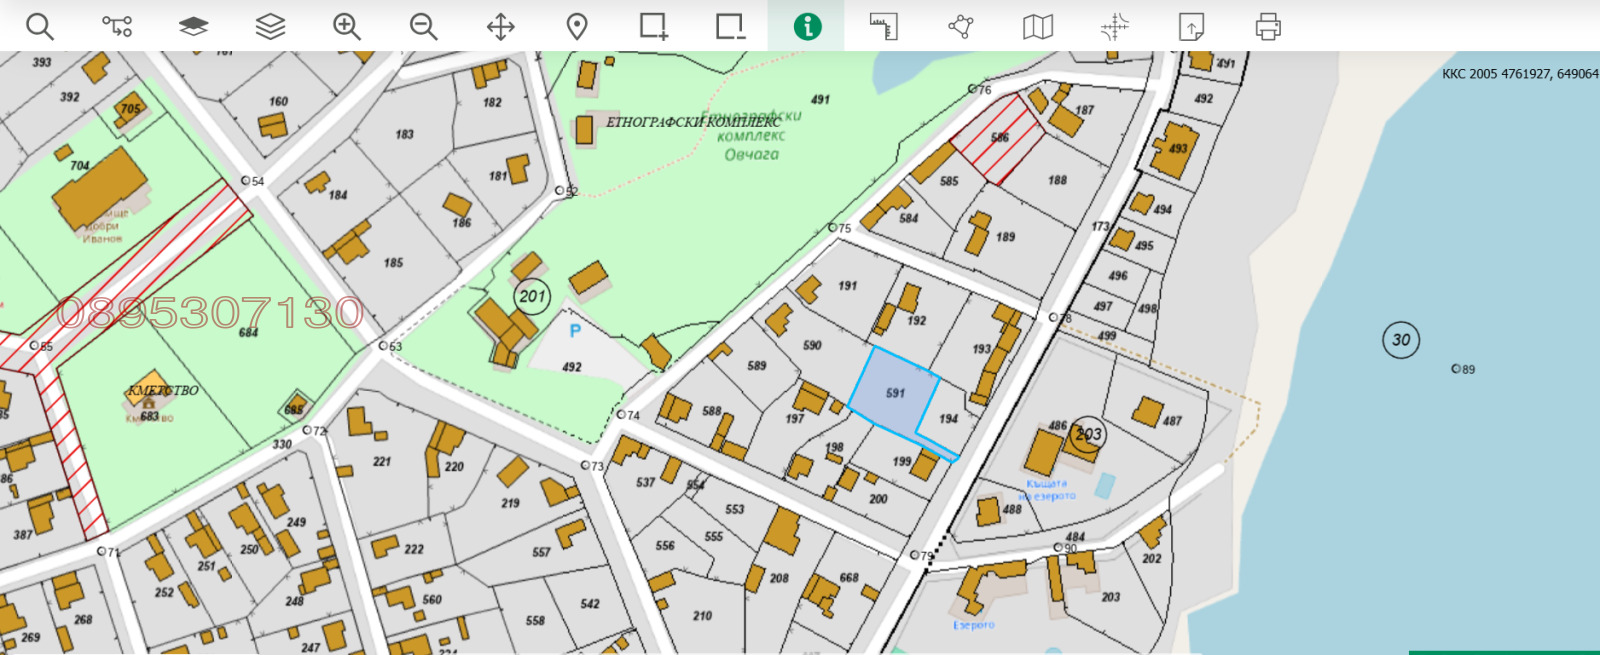This screenshot has width=1600, height=655.
Task: Click the blue highlighted parcel 591
Action: point(893,392)
